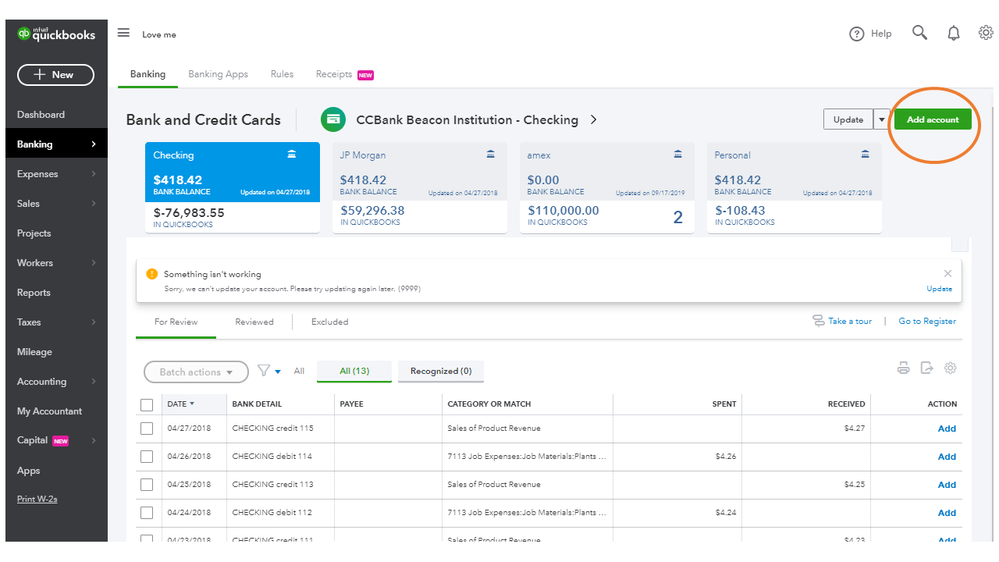Open the Go to Register link
Viewport: 999px width, 562px height.
pyautogui.click(x=927, y=322)
